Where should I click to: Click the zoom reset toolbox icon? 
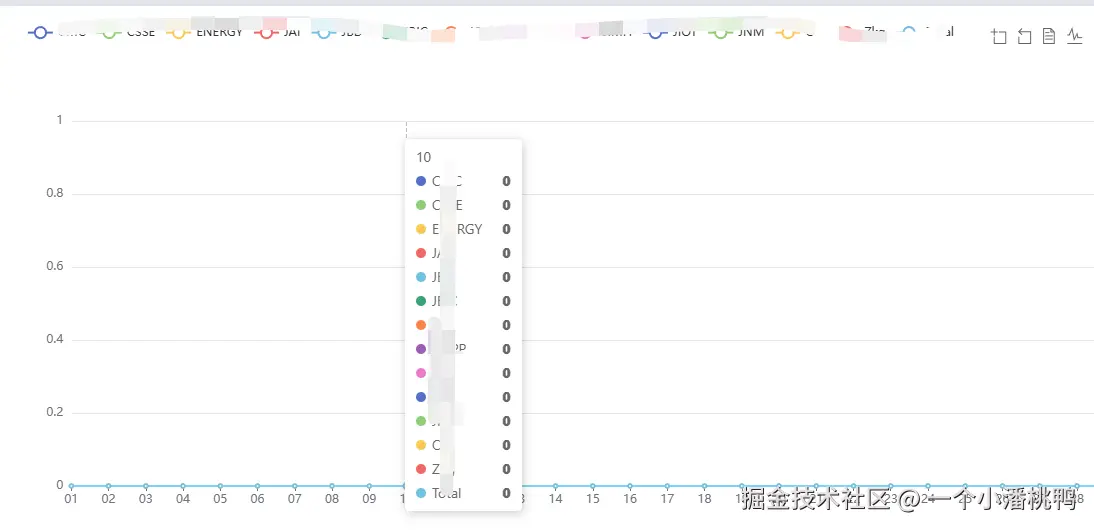point(1024,37)
